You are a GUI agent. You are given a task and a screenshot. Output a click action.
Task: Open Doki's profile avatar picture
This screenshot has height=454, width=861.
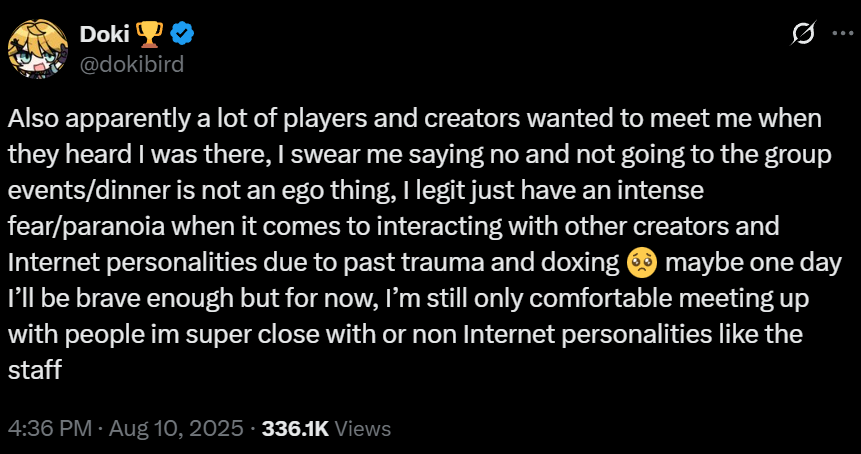38,48
